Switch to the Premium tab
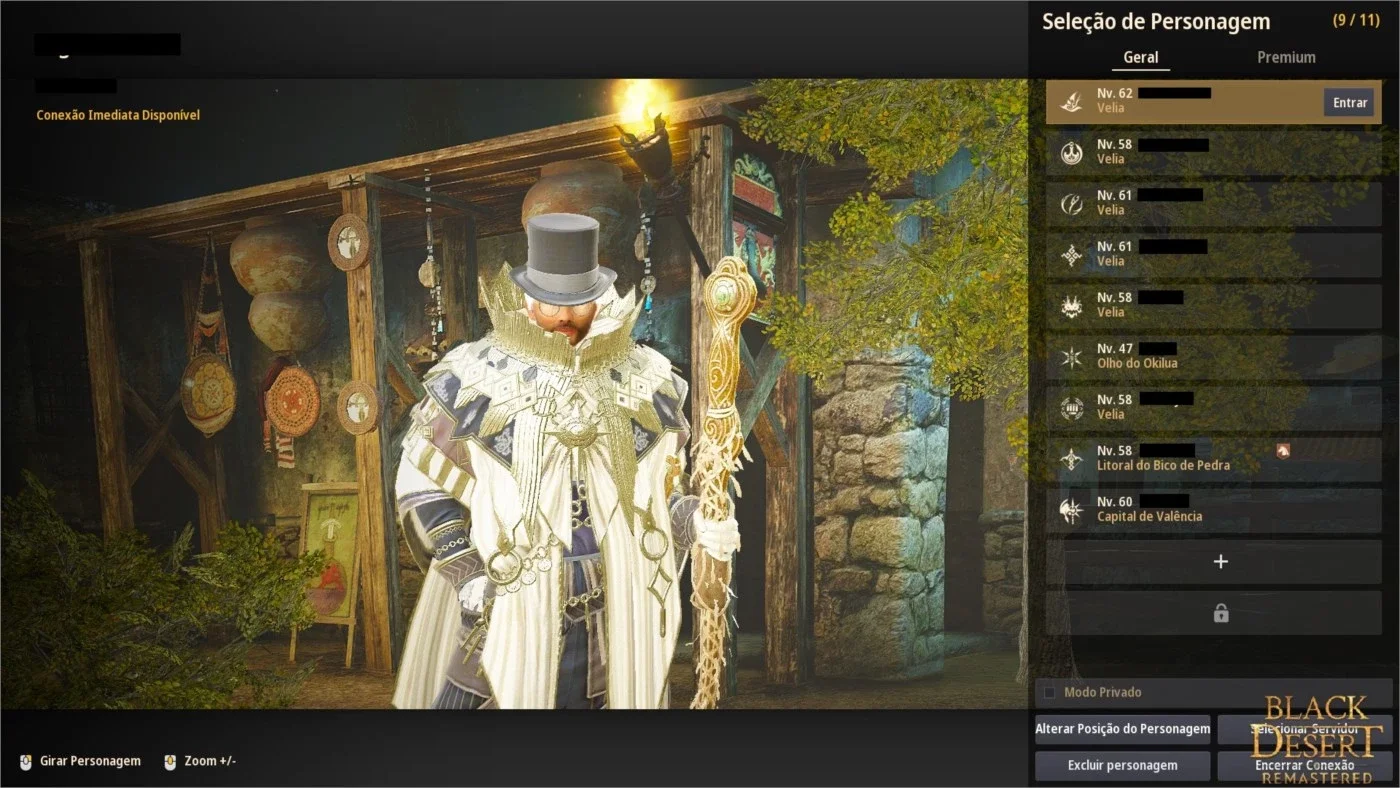Image resolution: width=1400 pixels, height=788 pixels. (1286, 57)
